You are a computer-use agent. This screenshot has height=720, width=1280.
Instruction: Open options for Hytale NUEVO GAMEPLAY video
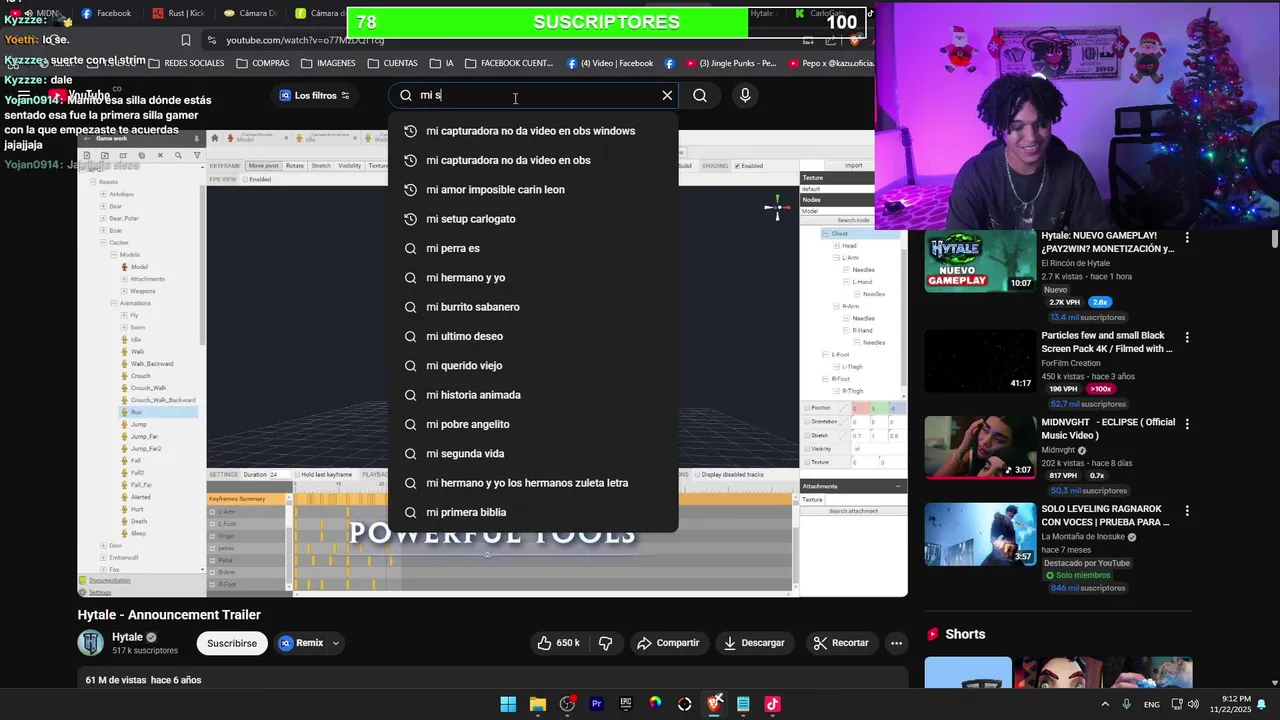[x=1187, y=238]
